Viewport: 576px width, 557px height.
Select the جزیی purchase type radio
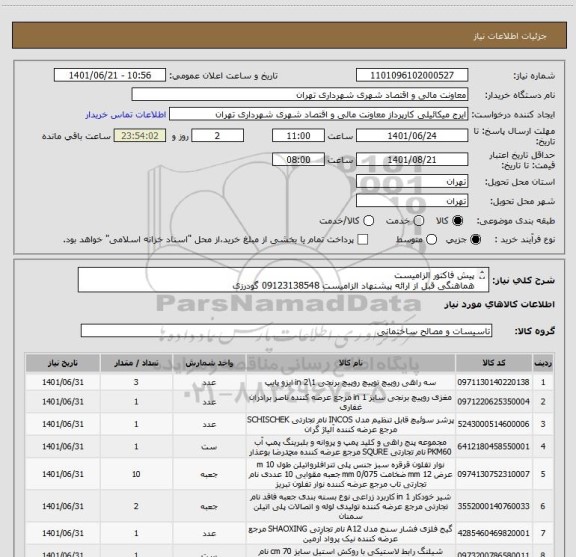[475, 240]
